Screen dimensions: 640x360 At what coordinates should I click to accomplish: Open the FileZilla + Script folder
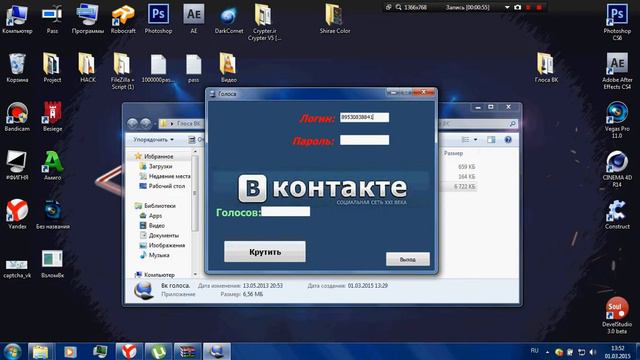(122, 71)
